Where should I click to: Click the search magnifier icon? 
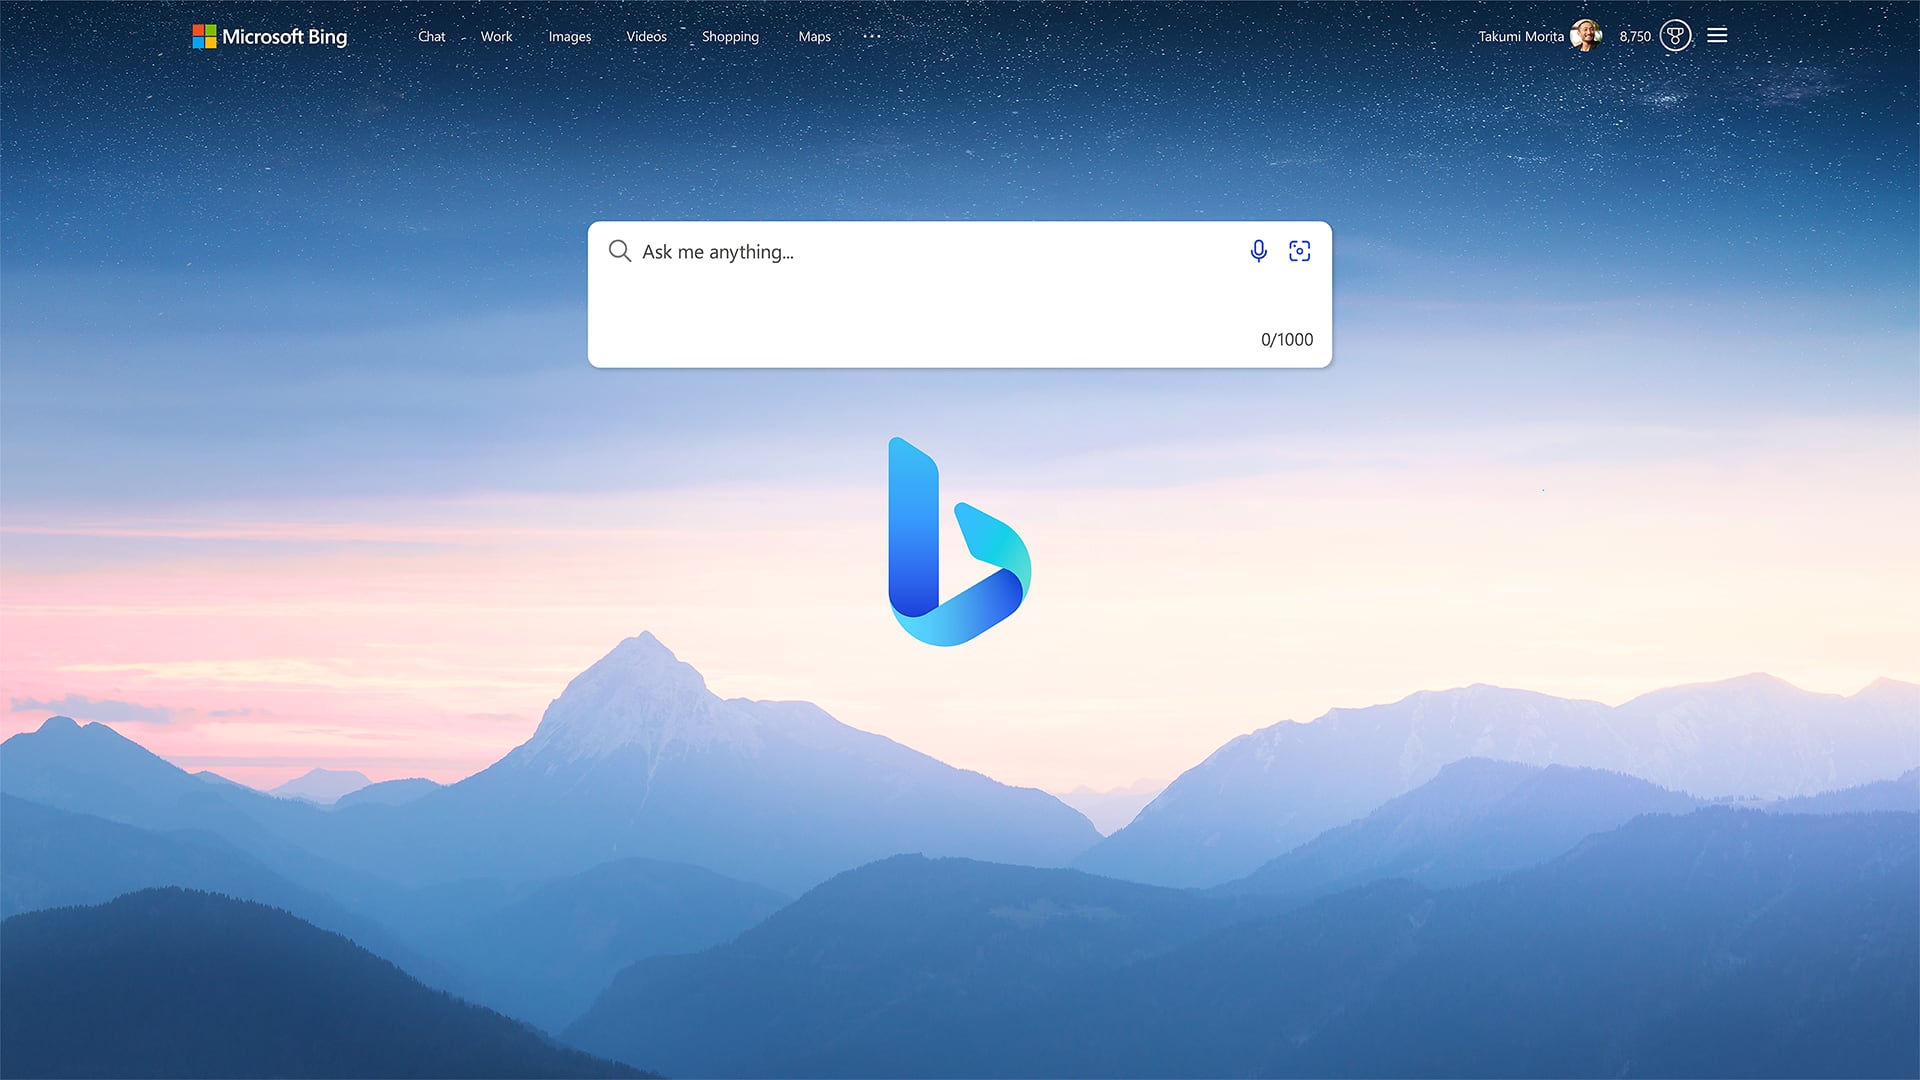620,251
